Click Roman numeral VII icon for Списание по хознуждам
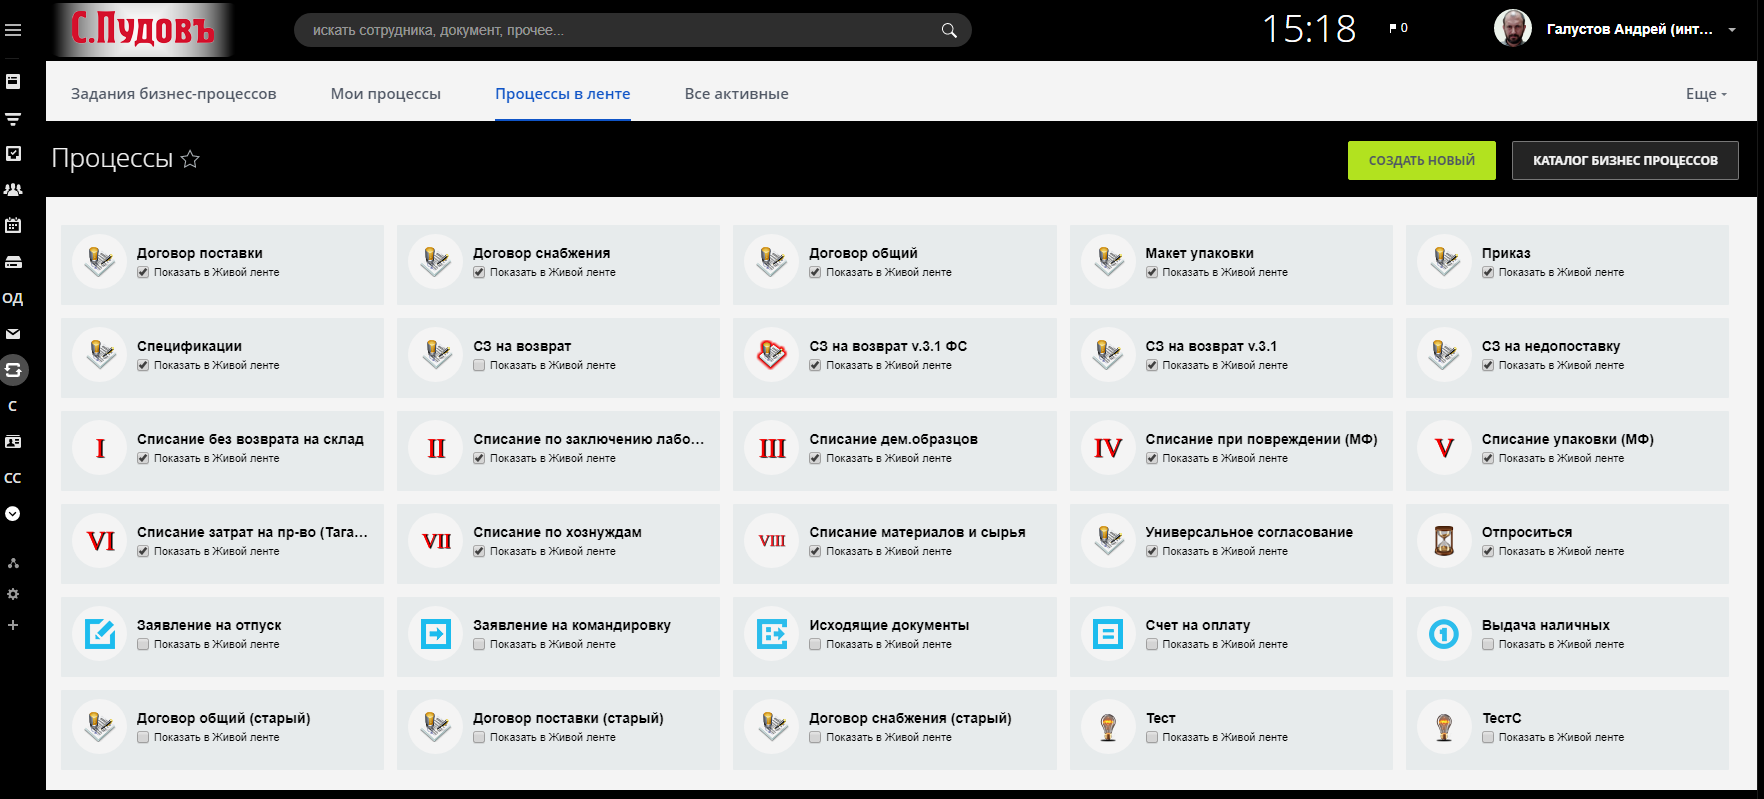 pos(435,541)
